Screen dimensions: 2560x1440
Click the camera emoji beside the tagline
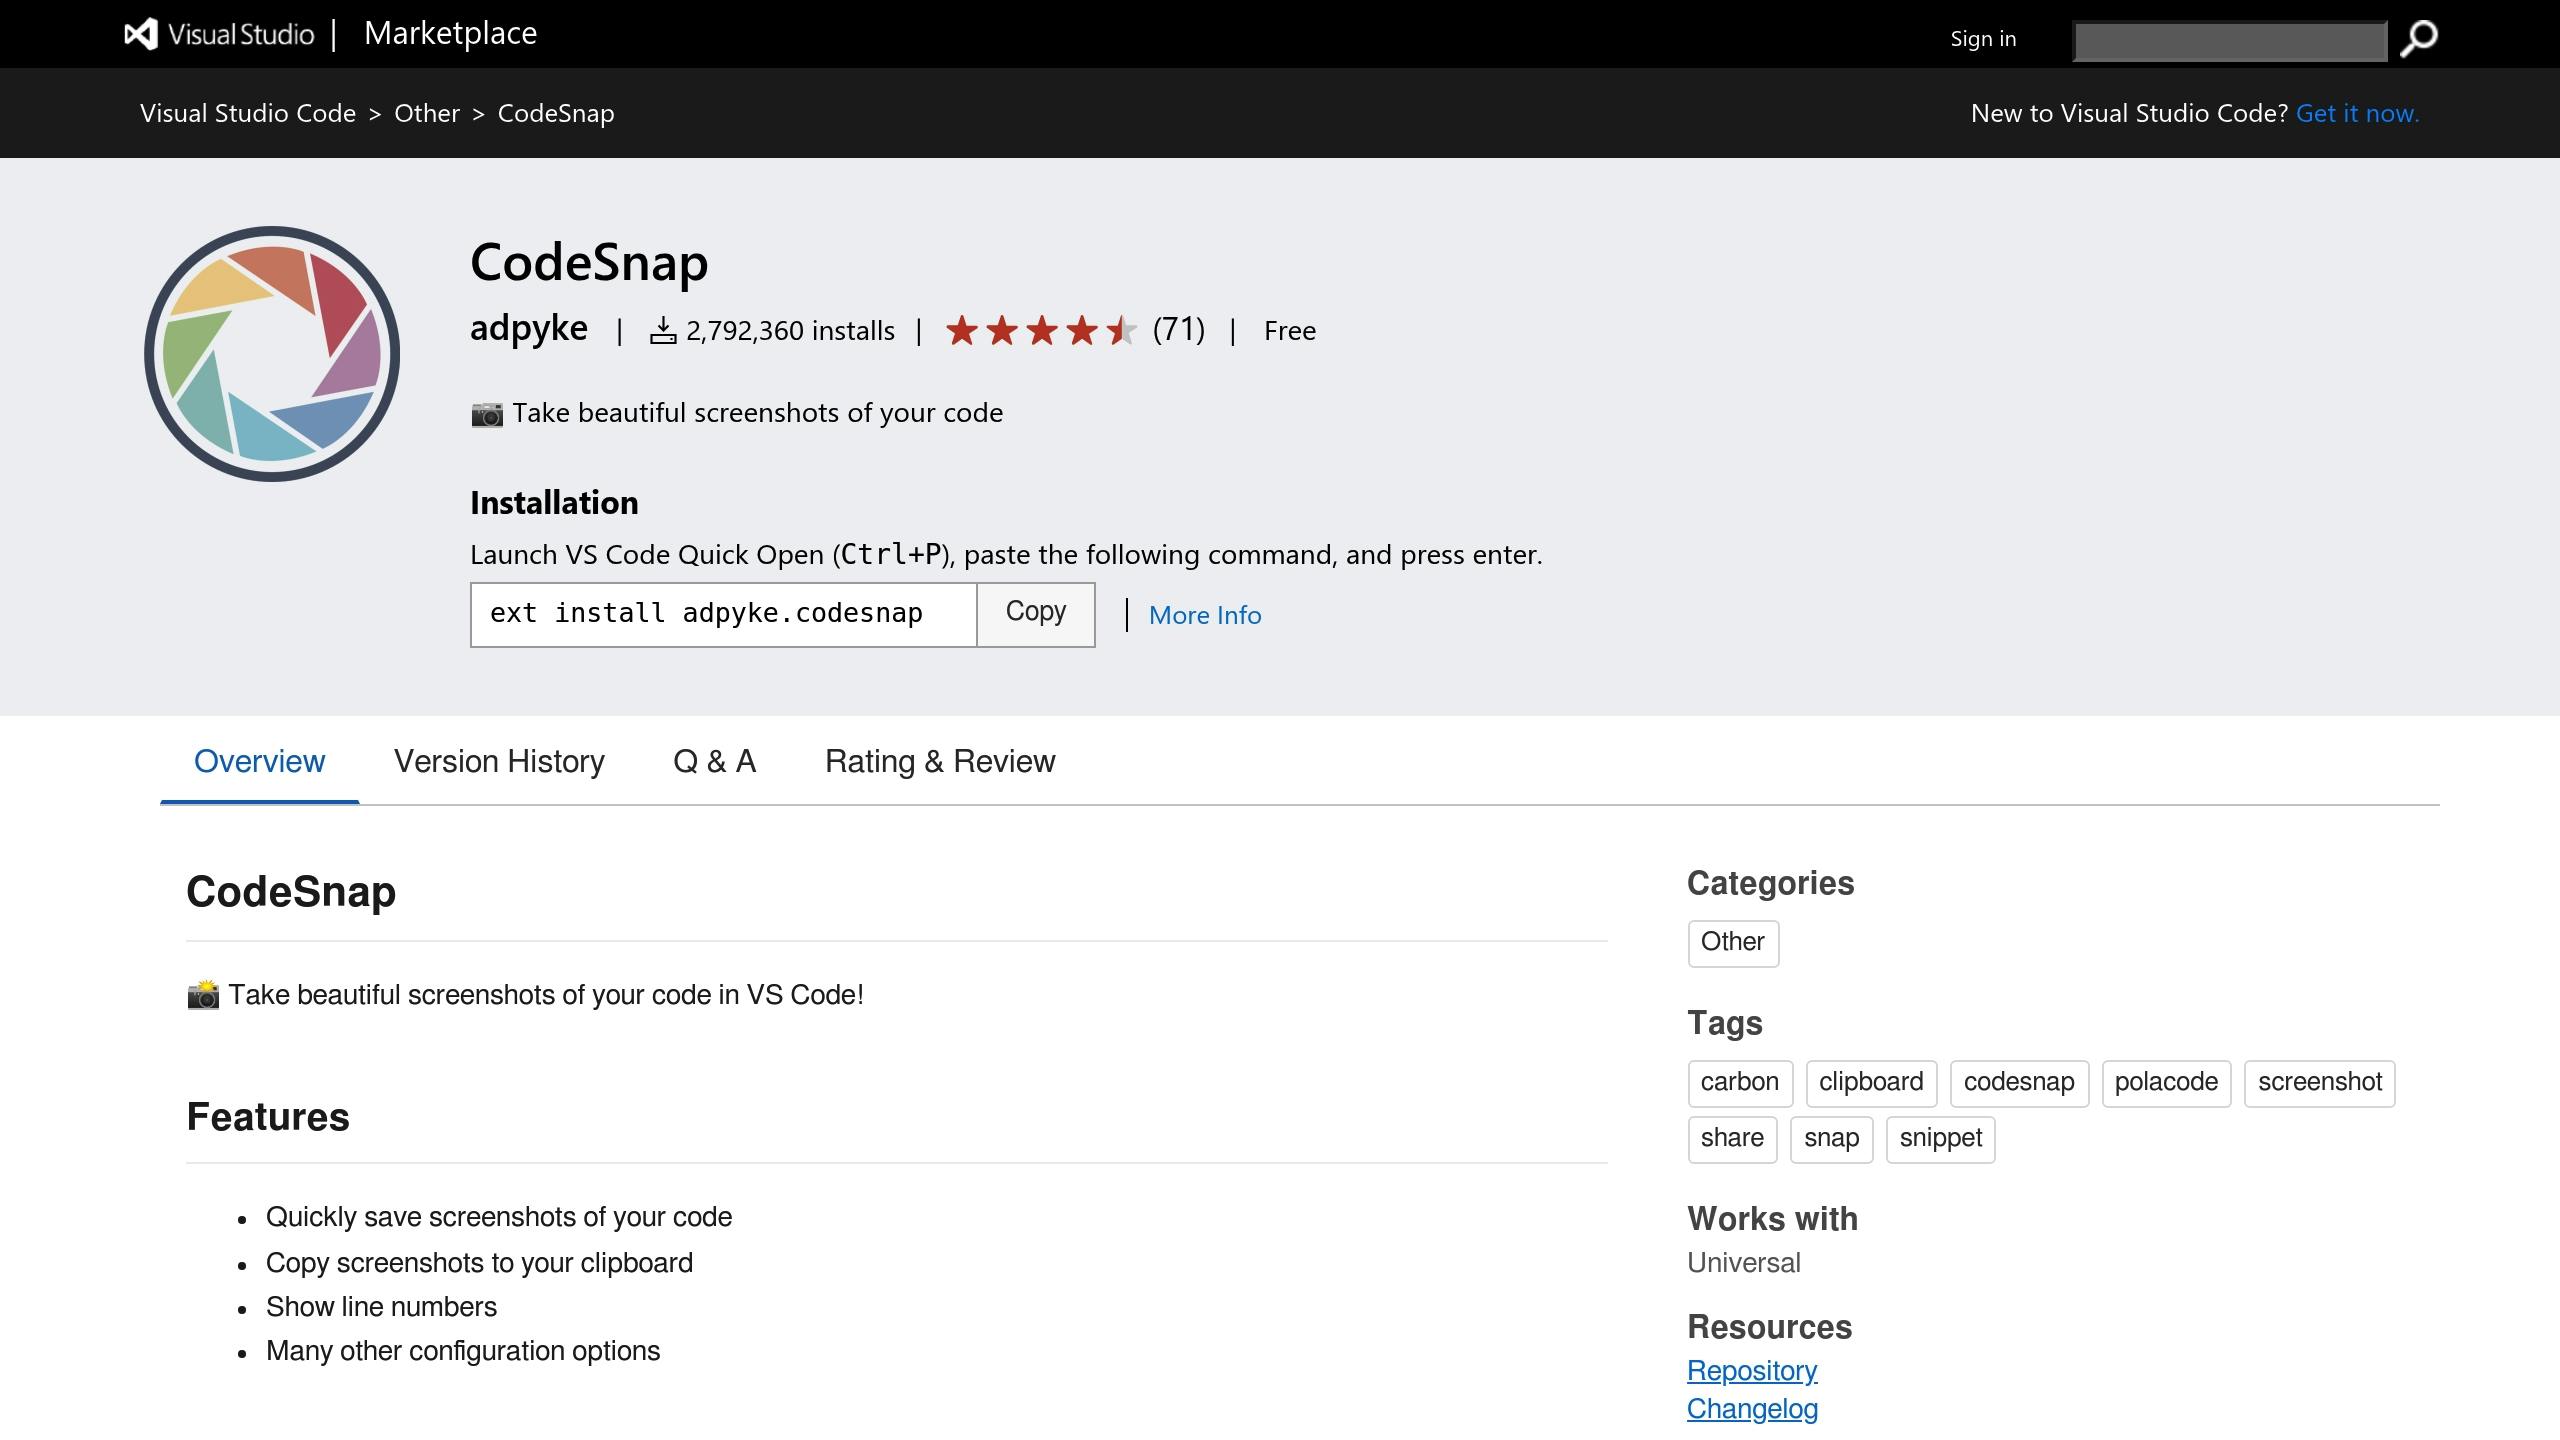487,414
